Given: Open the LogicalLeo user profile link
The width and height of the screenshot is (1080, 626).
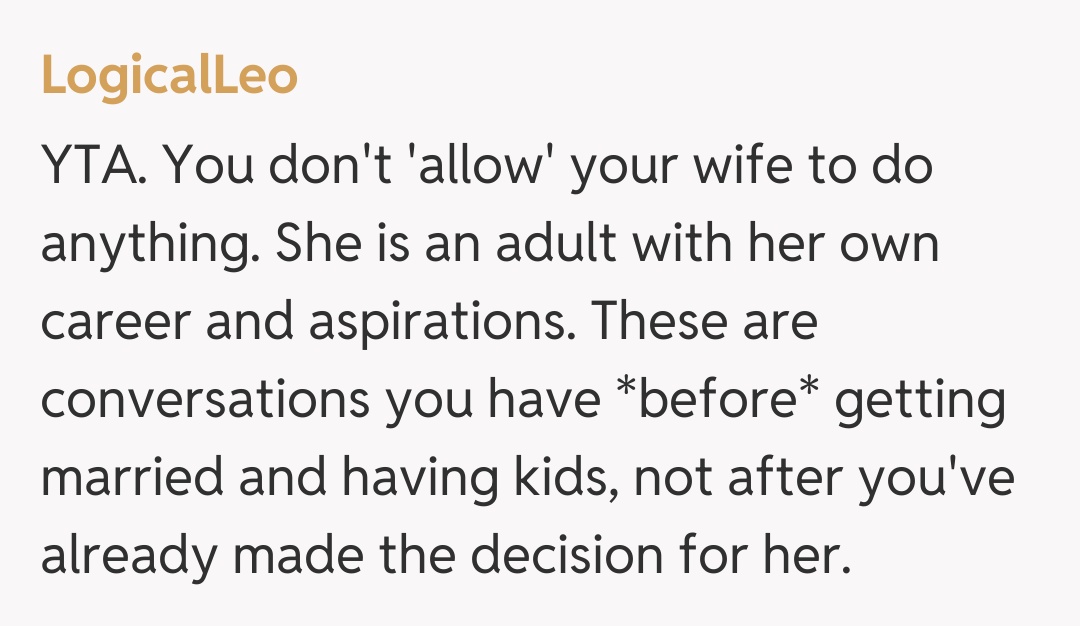Looking at the screenshot, I should click(x=169, y=78).
